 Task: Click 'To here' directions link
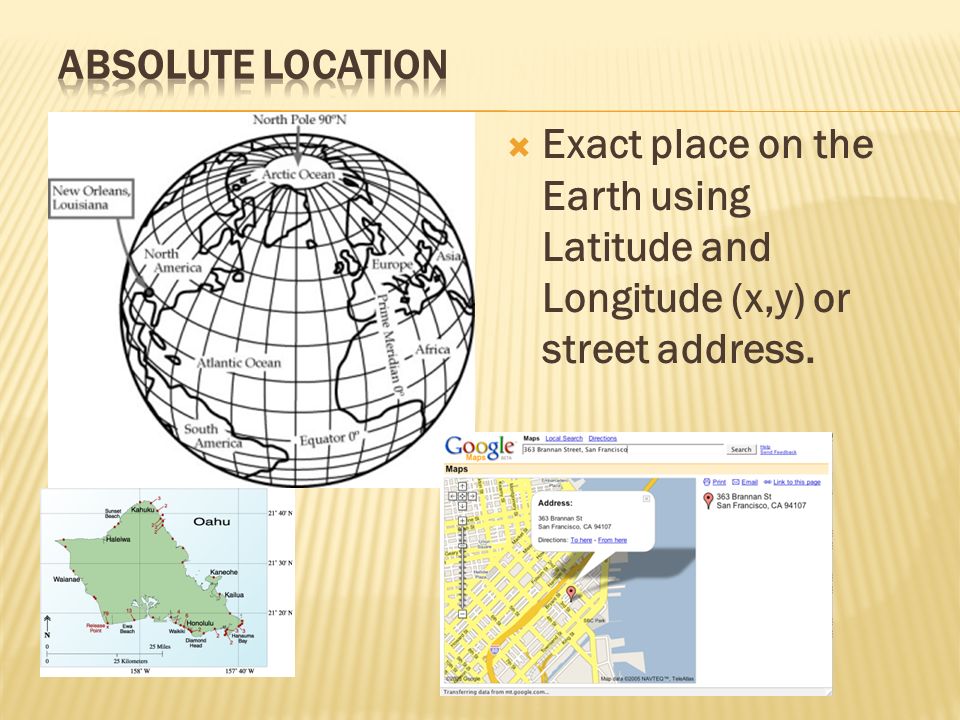(581, 540)
